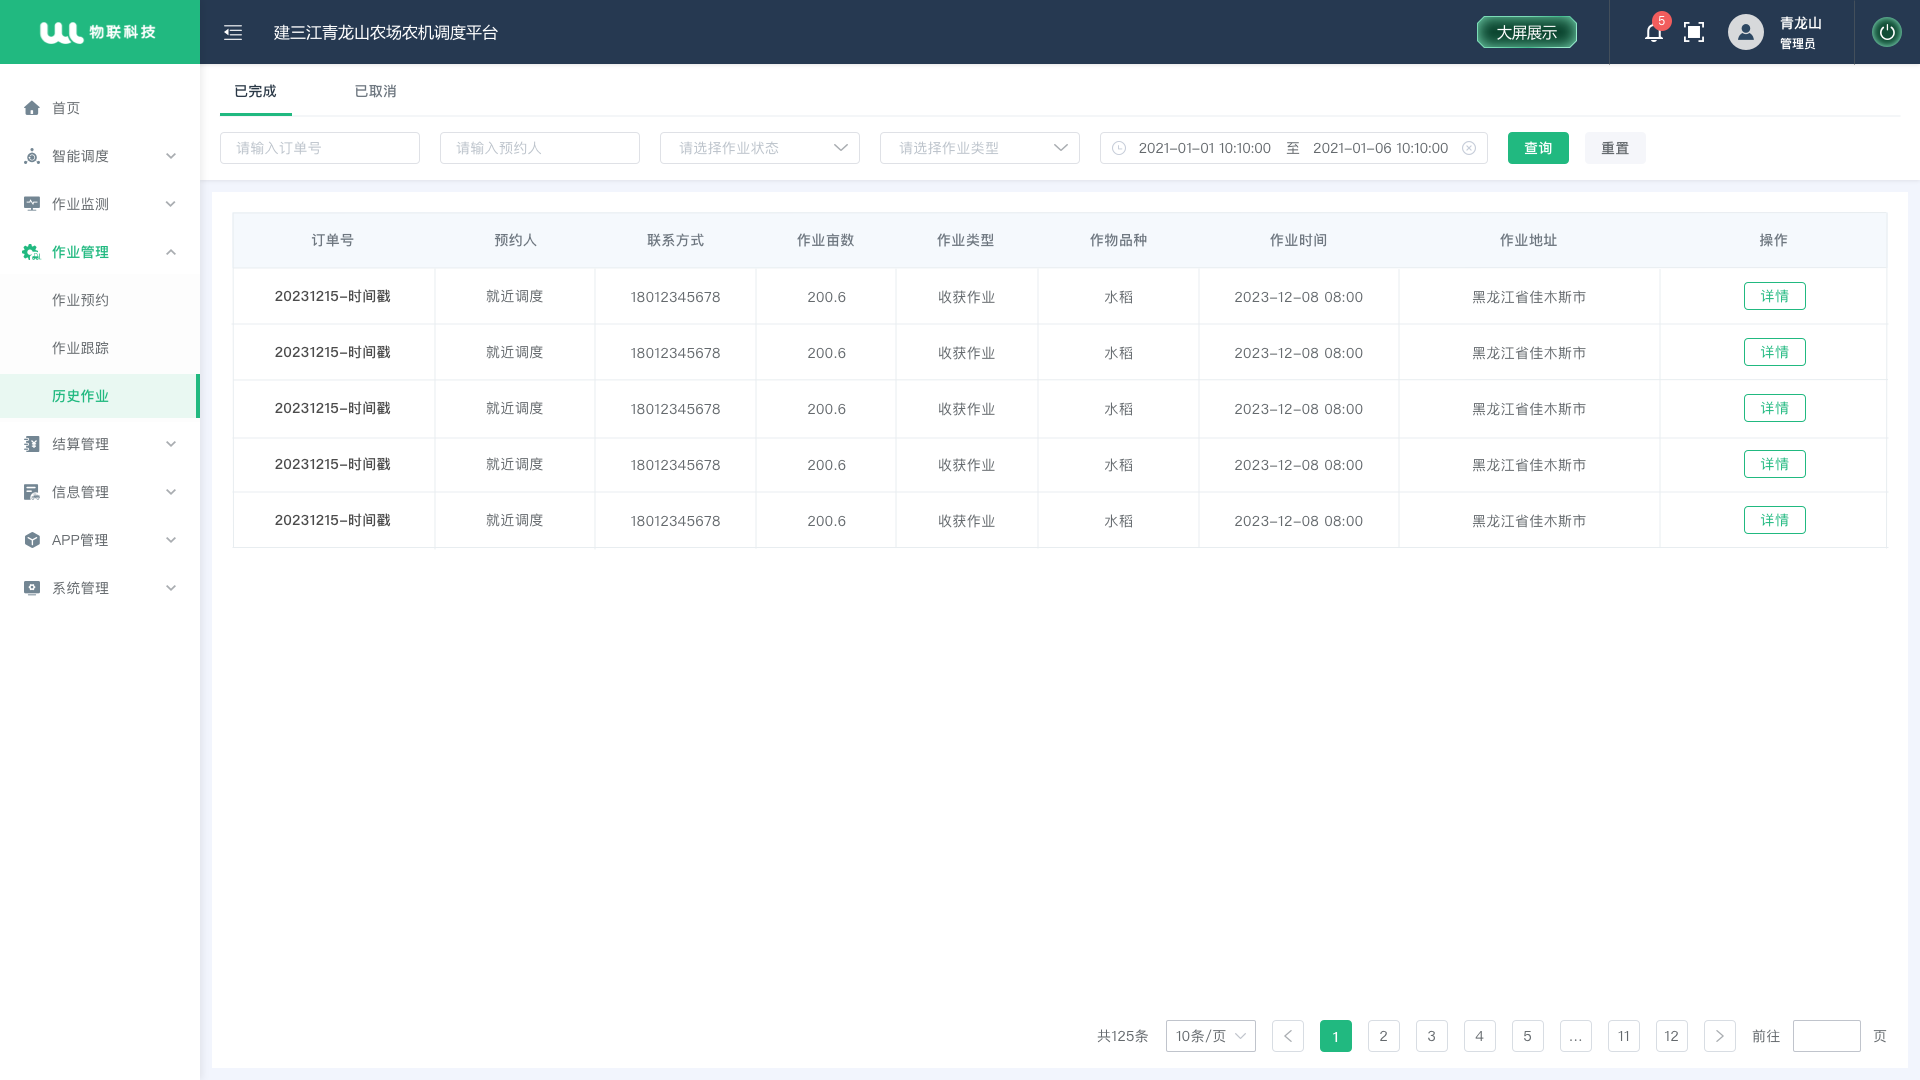1920x1080 pixels.
Task: Go to page 4
Action: [x=1480, y=1036]
